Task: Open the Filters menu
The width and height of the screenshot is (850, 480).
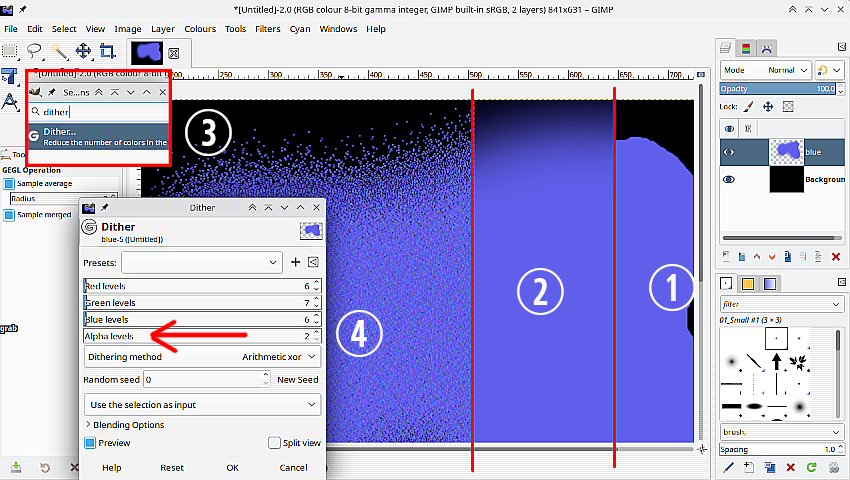Action: coord(267,29)
